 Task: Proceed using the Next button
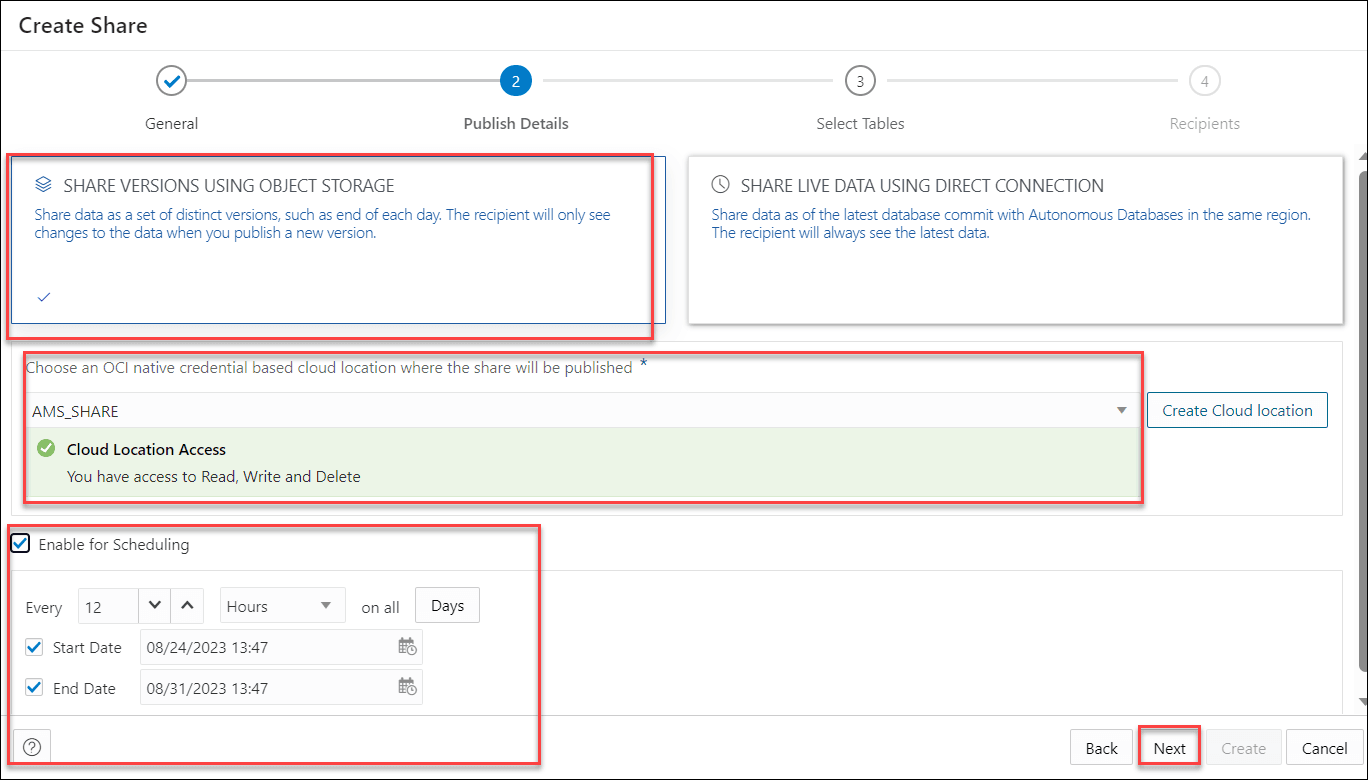point(1168,747)
